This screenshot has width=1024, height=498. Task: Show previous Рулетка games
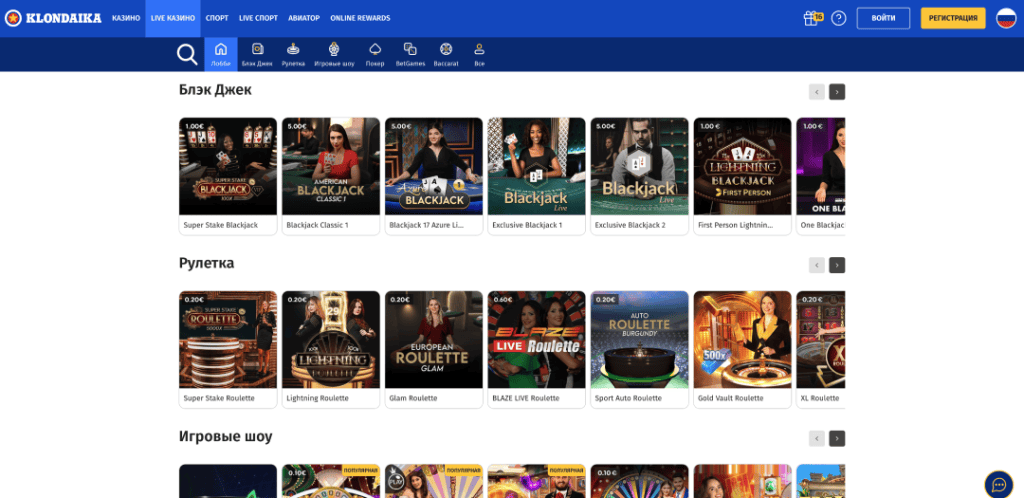817,265
